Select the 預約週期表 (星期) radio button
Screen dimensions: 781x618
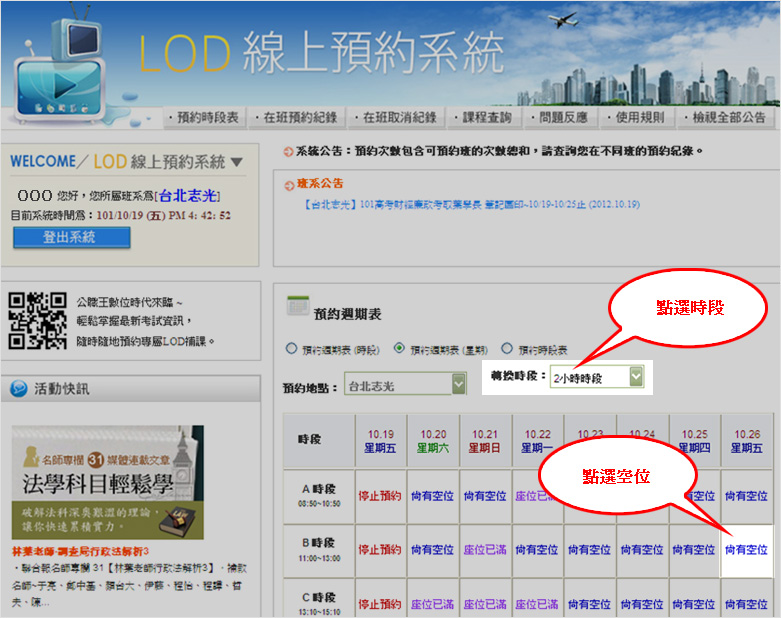tap(399, 348)
